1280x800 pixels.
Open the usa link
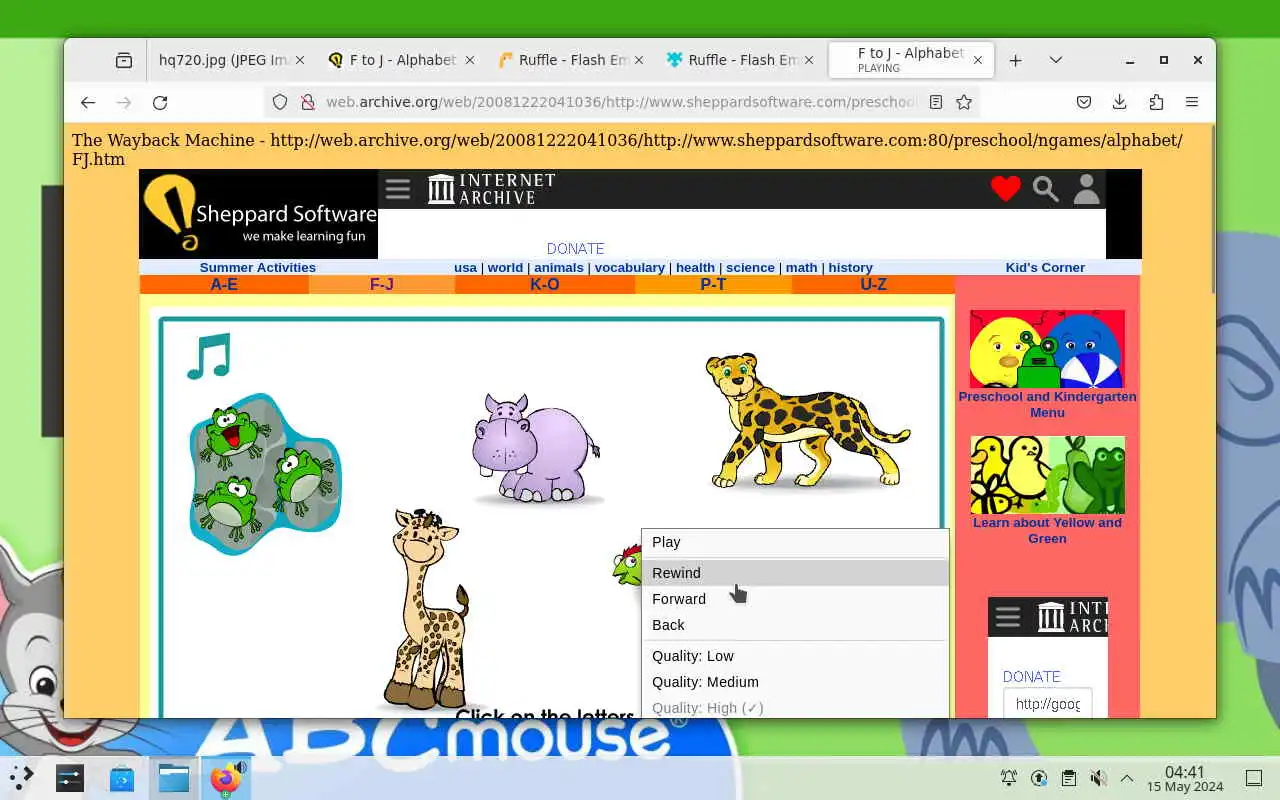pos(465,267)
